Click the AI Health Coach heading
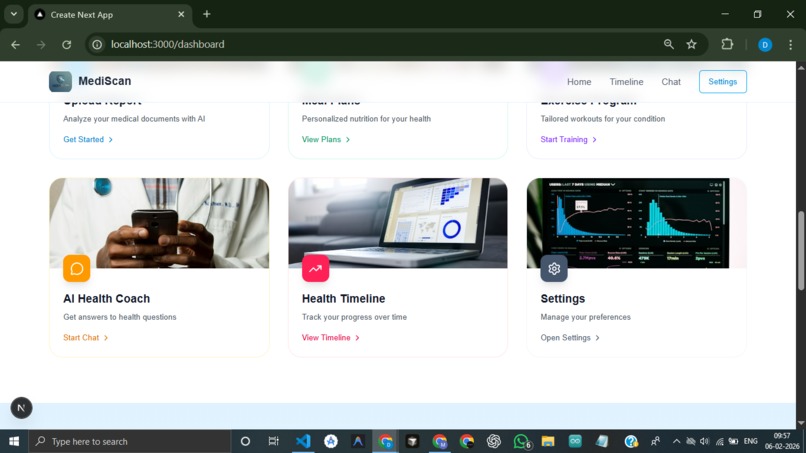806x453 pixels. pos(106,299)
